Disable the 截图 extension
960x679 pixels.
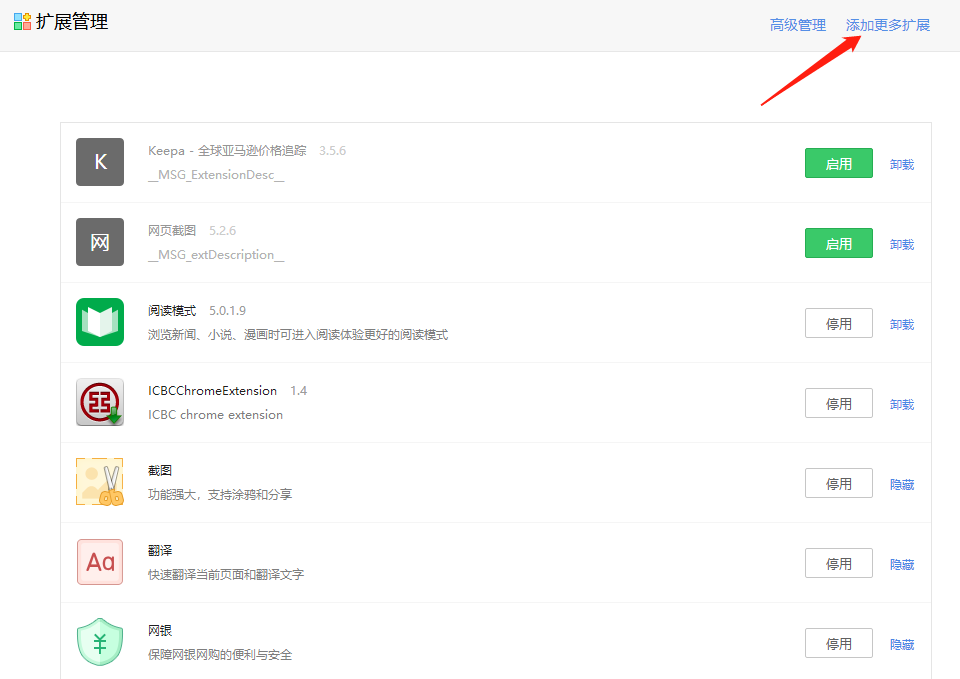coord(838,483)
